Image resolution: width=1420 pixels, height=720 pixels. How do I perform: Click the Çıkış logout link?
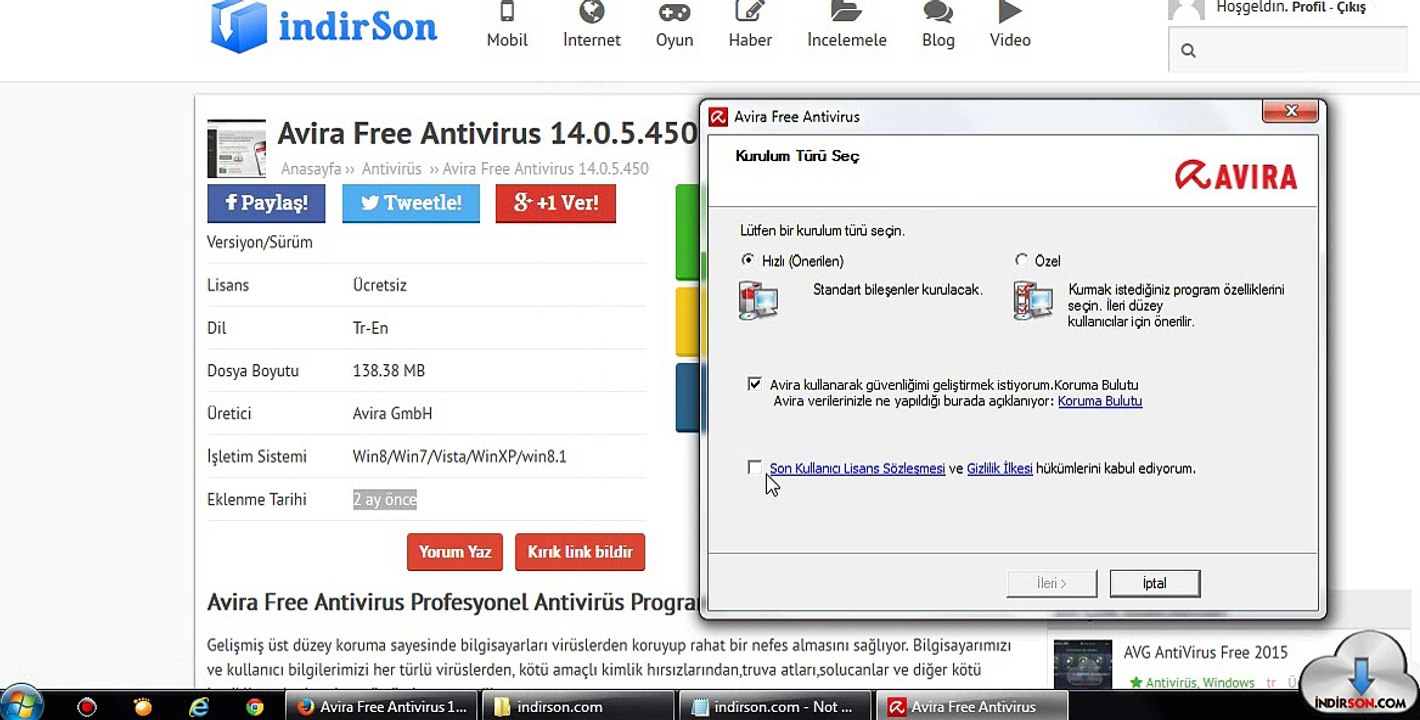[x=1352, y=8]
